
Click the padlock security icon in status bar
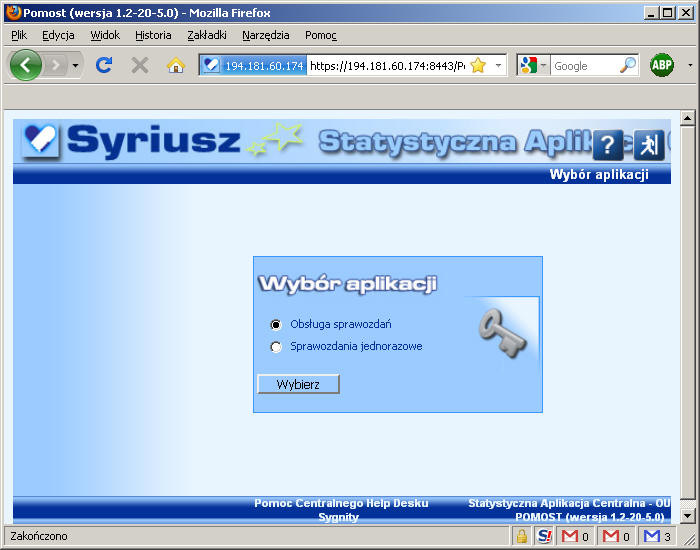pyautogui.click(x=521, y=536)
